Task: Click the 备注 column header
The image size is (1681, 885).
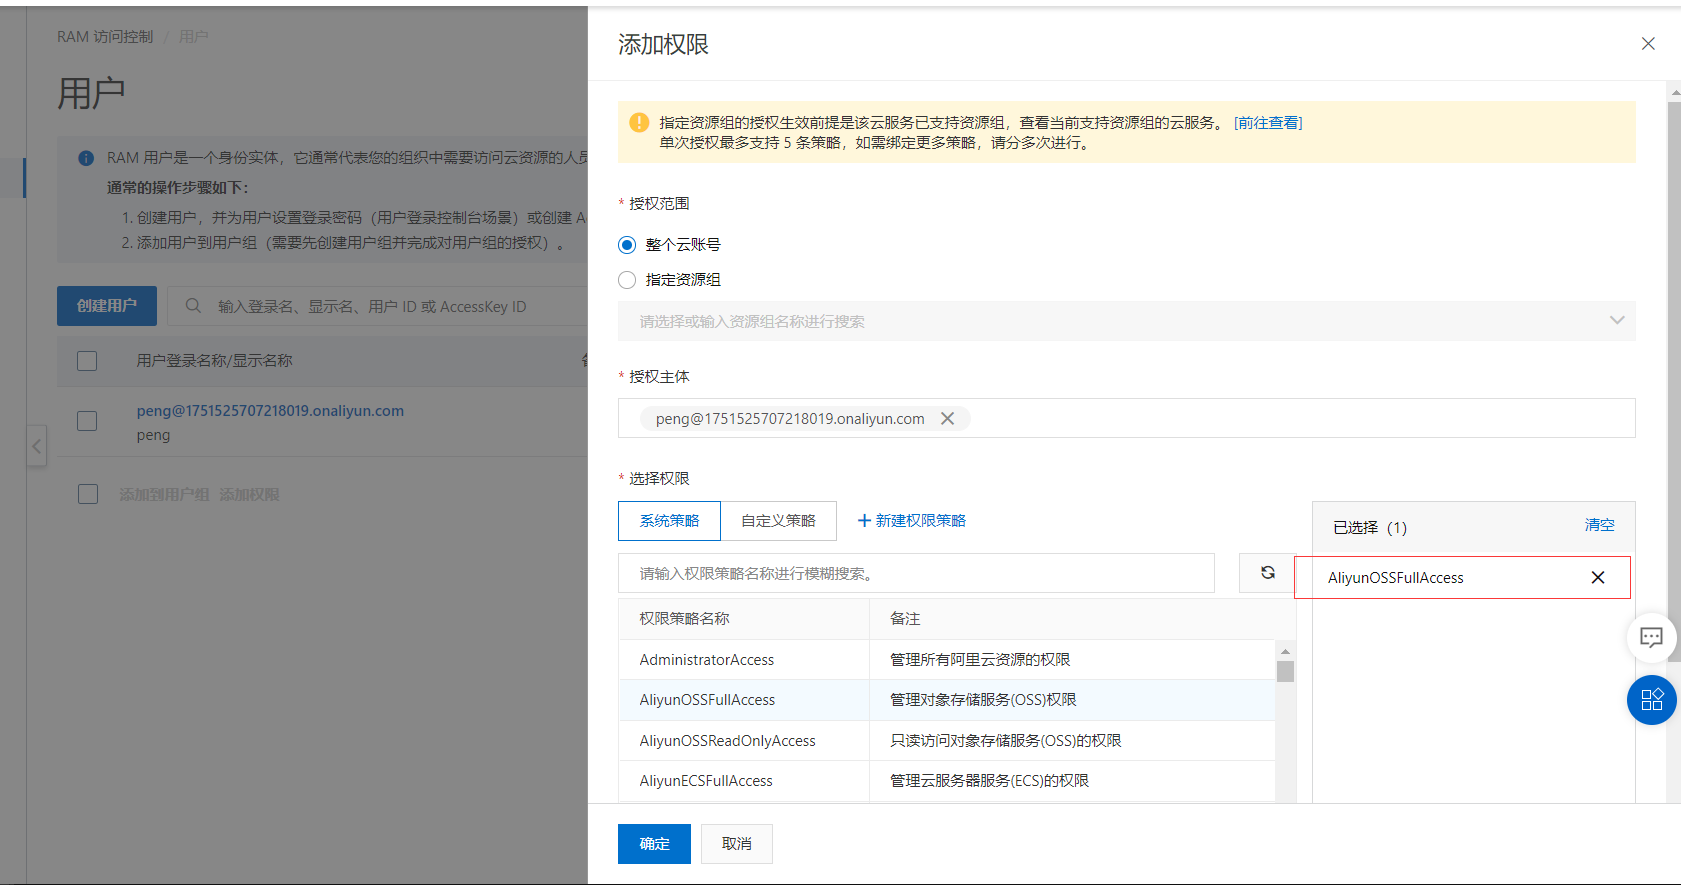Action: (905, 619)
